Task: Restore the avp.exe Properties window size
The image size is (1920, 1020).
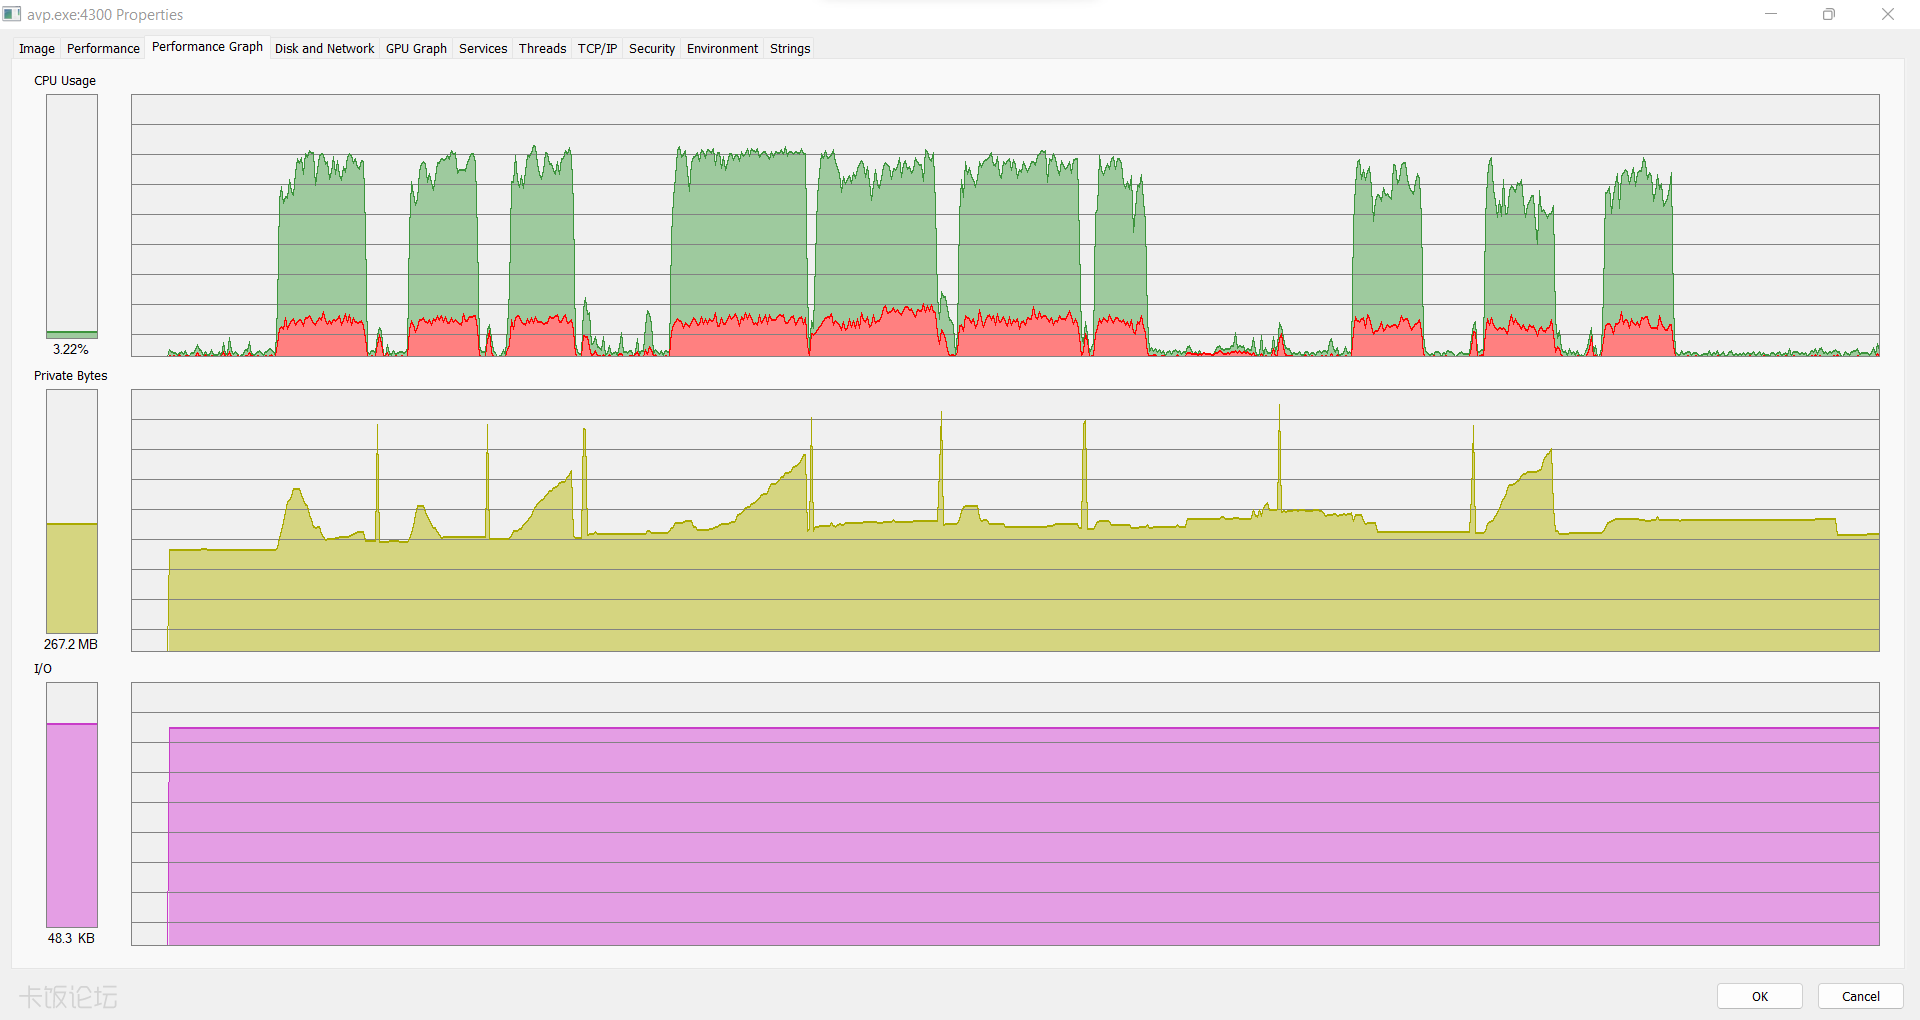Action: [1829, 14]
